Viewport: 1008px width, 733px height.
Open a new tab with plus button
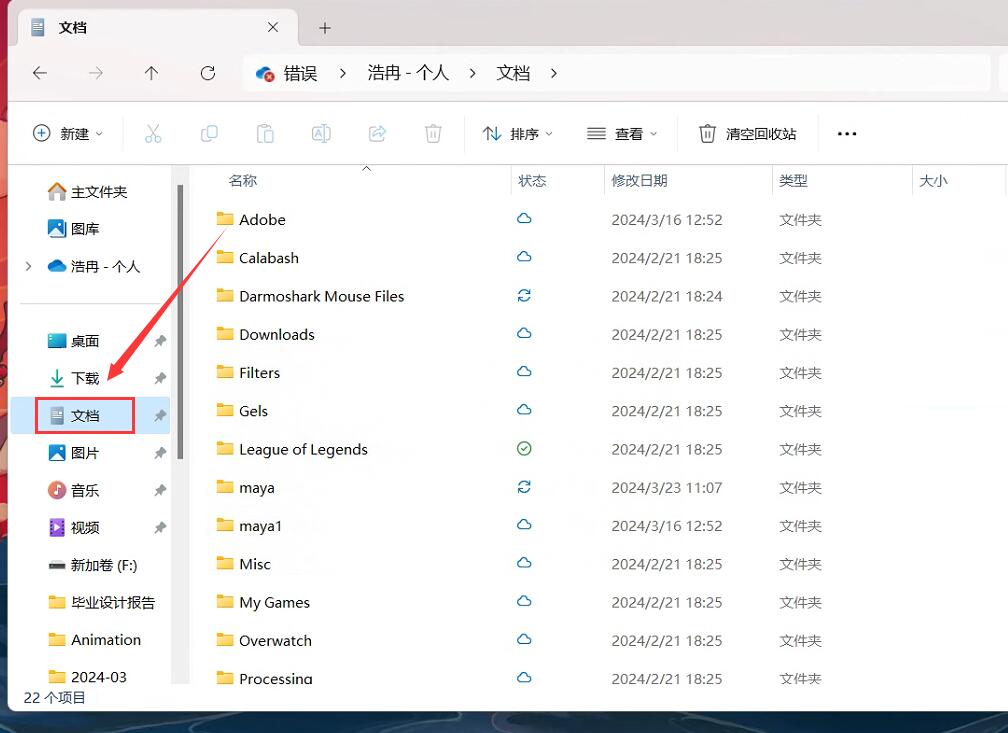325,28
